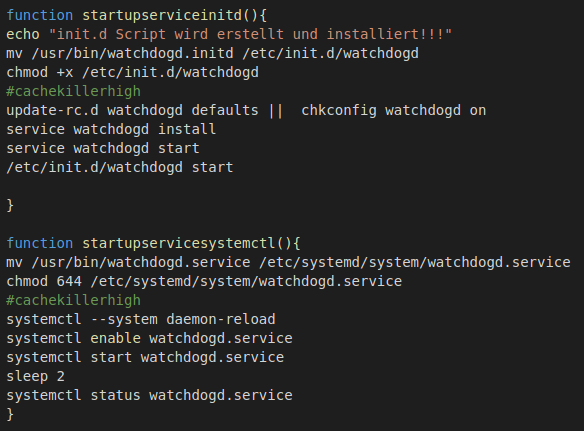Screen dimensions: 584x431
Task: Click the first #cachekillerhigh comment
Action: tap(74, 91)
